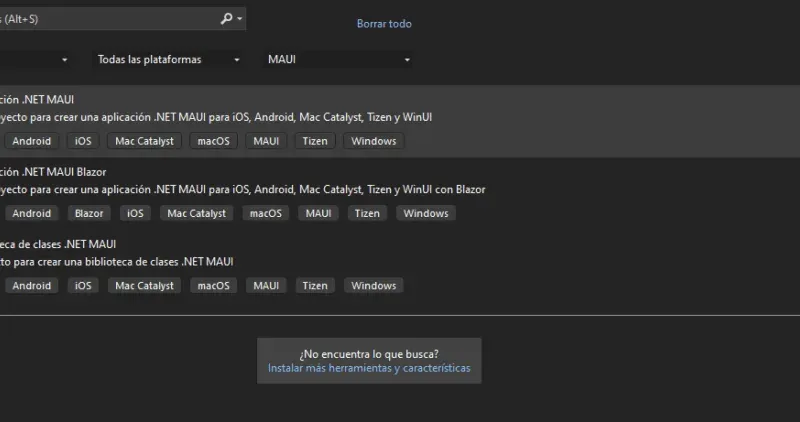Open the Todas las plataformas dropdown
Viewport: 800px width, 422px height.
coord(168,60)
